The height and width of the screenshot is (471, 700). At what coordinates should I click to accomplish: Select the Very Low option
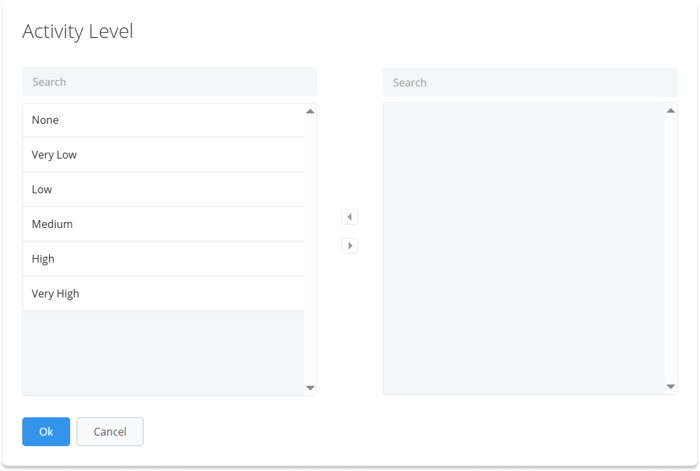tap(163, 155)
